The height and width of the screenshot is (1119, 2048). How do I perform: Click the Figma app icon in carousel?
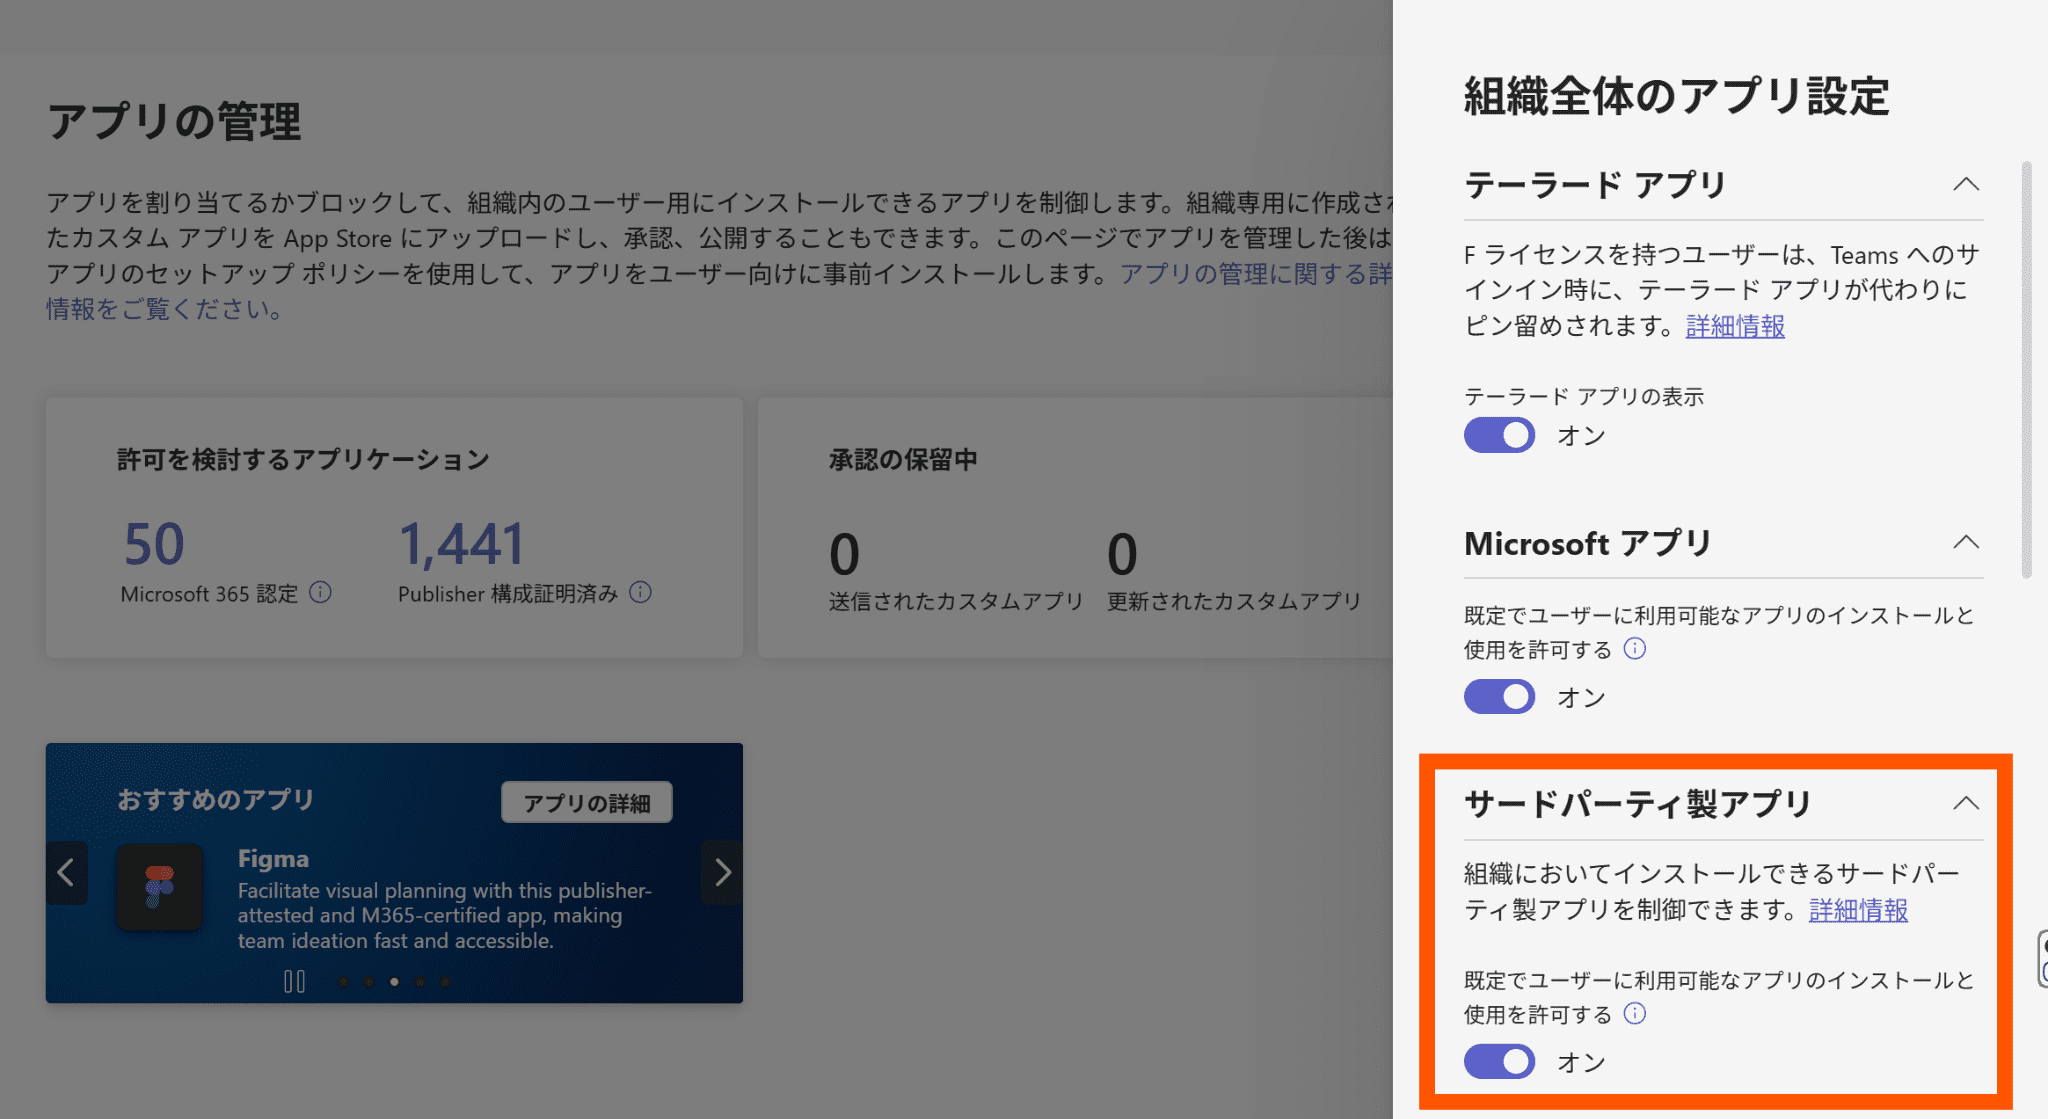pos(160,887)
